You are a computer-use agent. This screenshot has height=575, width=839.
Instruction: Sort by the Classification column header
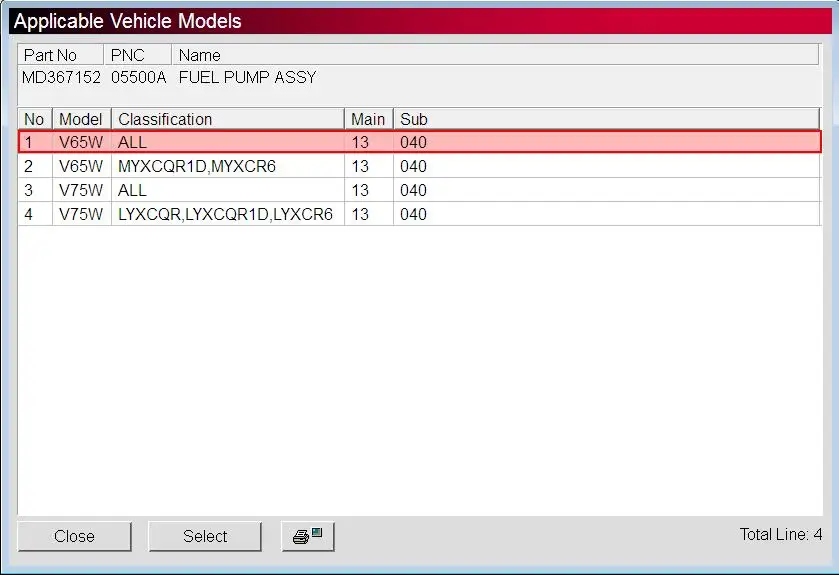coord(227,119)
